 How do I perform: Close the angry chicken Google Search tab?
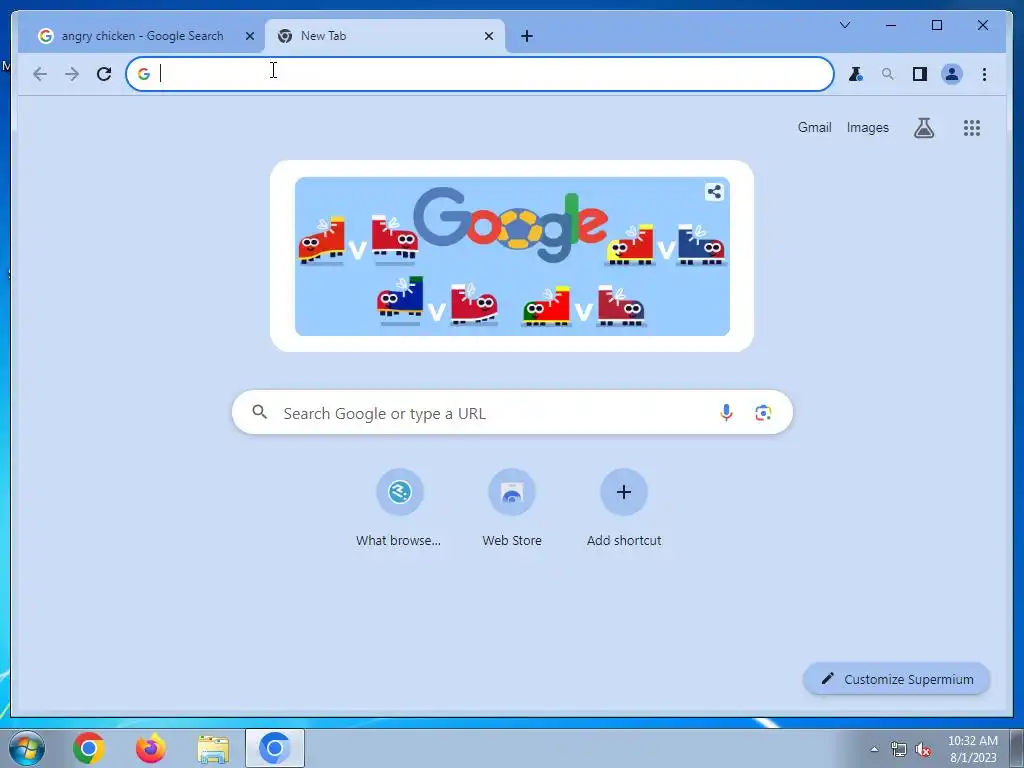click(x=249, y=37)
